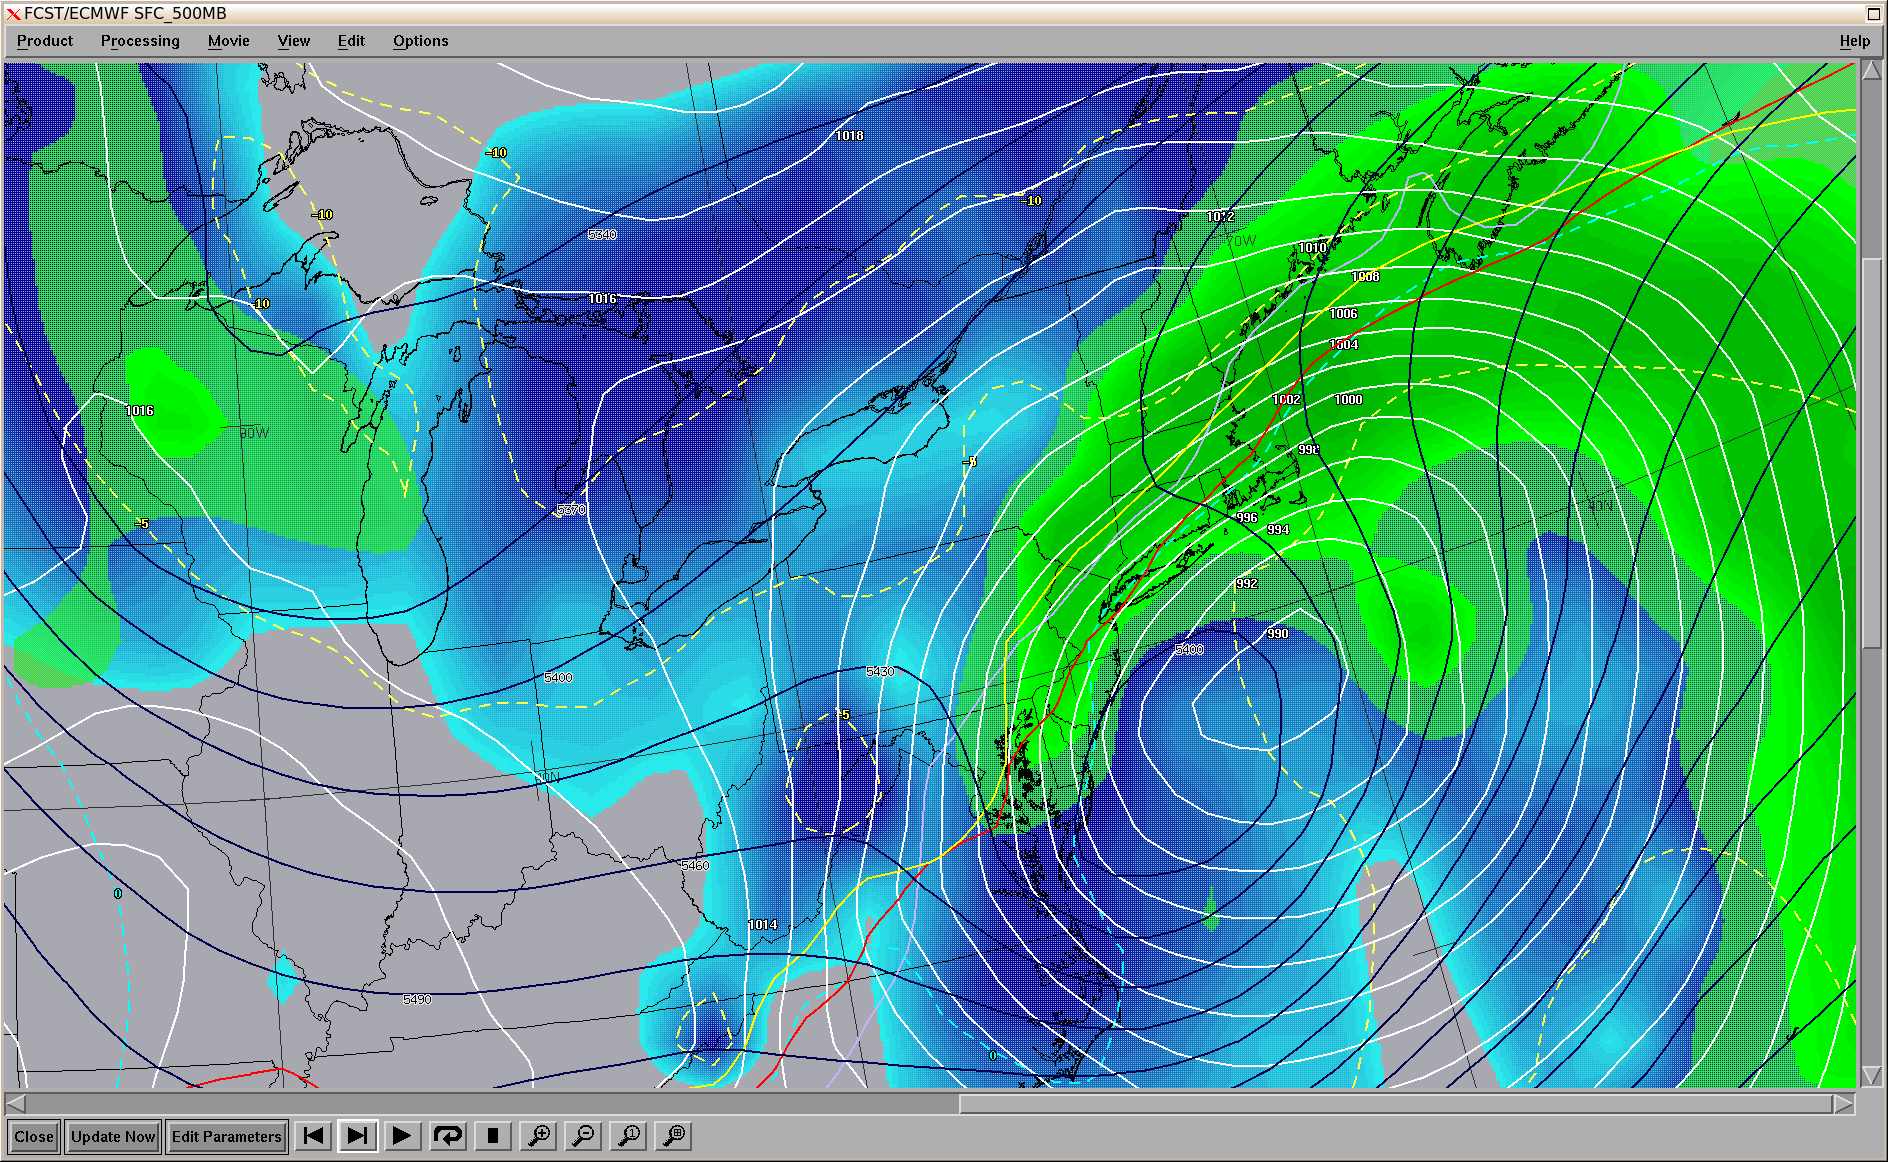Click the vertical scrollbar down arrow
The width and height of the screenshot is (1888, 1162).
tap(1871, 1076)
